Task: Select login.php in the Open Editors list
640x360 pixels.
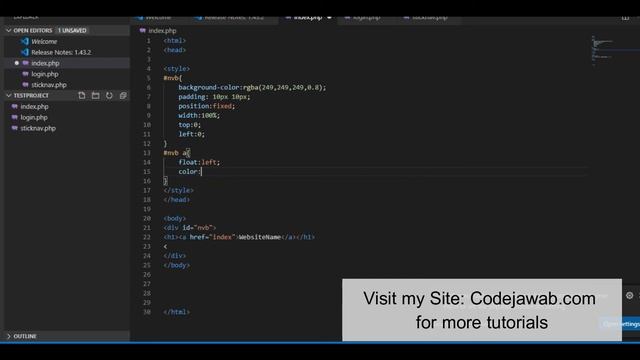Action: click(45, 74)
